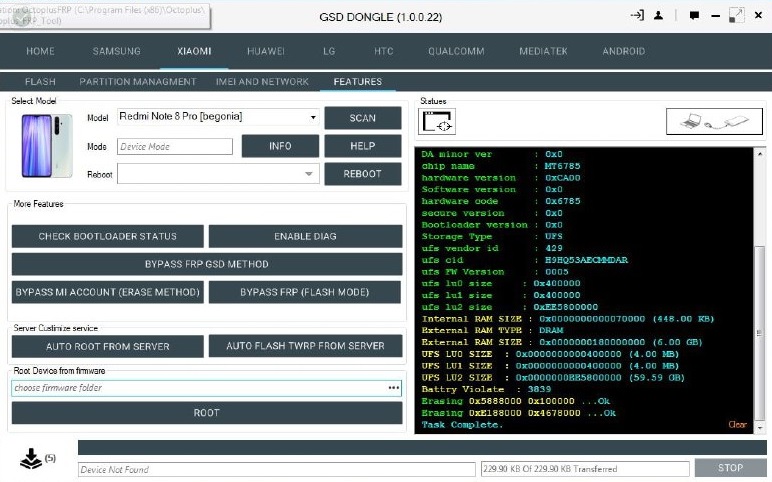Click the log console scrollbar thumb

760,332
